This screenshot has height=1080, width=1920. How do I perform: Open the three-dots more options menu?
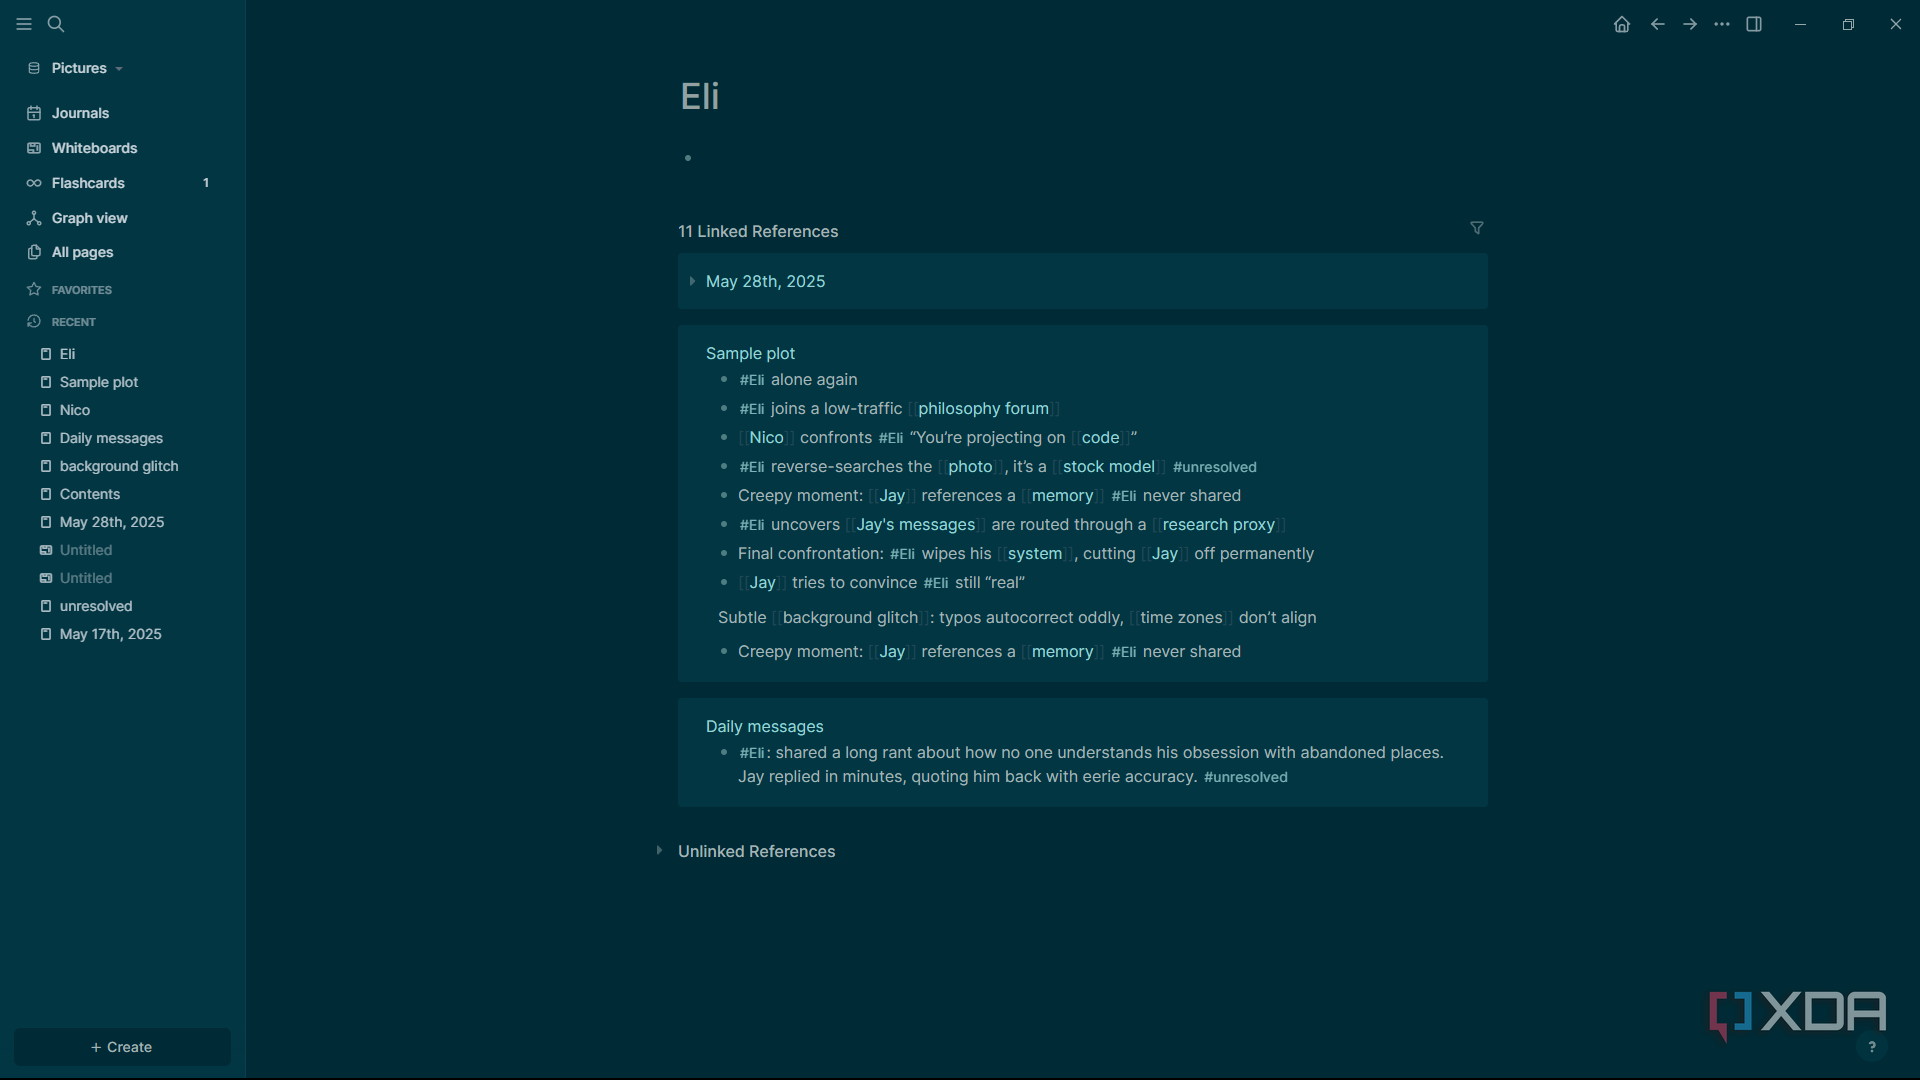tap(1722, 24)
